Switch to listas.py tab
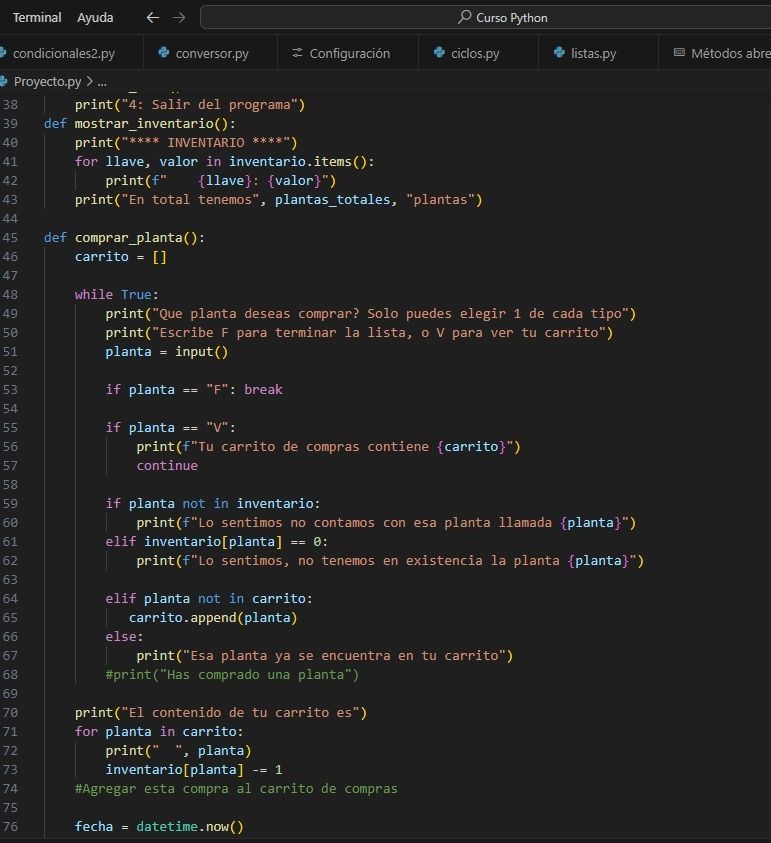Image resolution: width=771 pixels, height=843 pixels. click(593, 53)
